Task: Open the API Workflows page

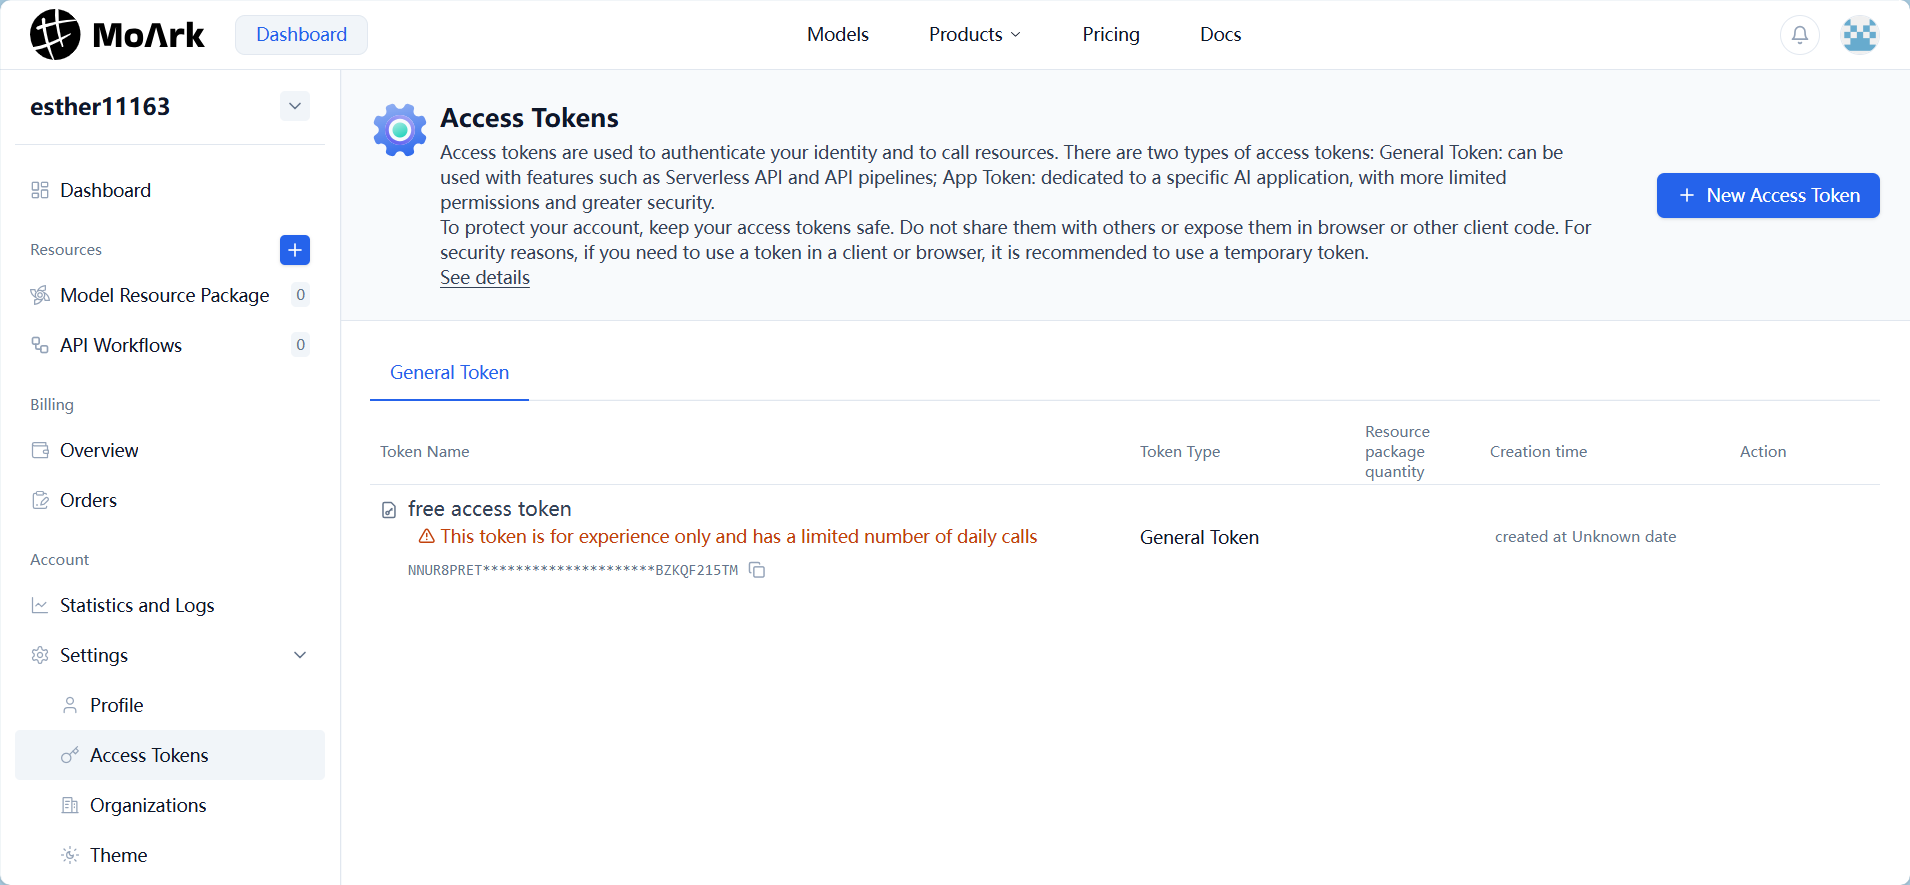Action: [121, 345]
